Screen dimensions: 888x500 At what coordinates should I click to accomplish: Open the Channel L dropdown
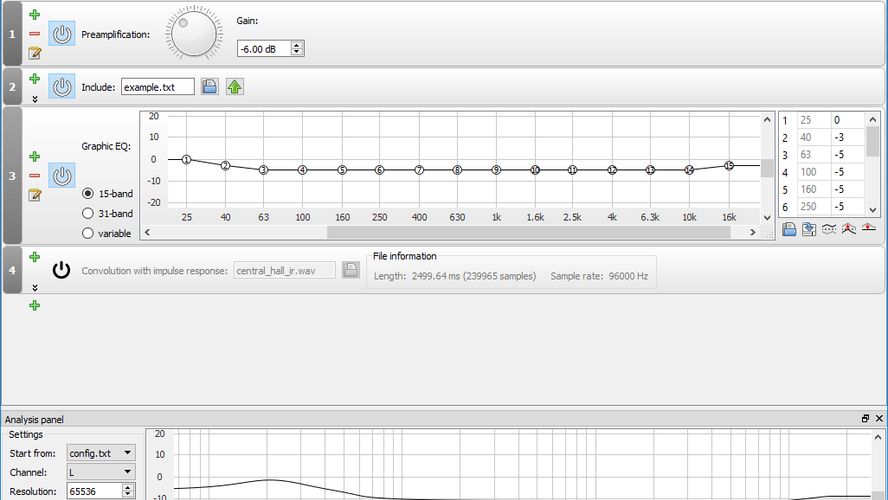[101, 472]
